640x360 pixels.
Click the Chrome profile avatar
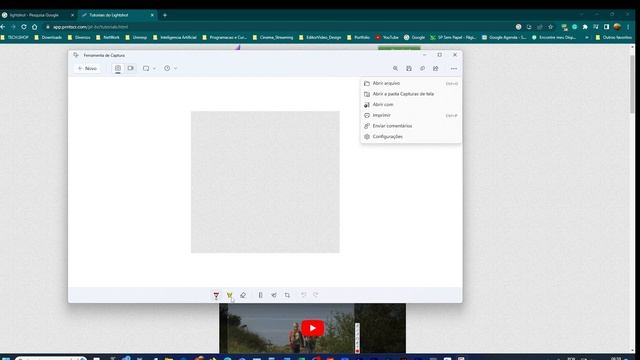(x=617, y=27)
